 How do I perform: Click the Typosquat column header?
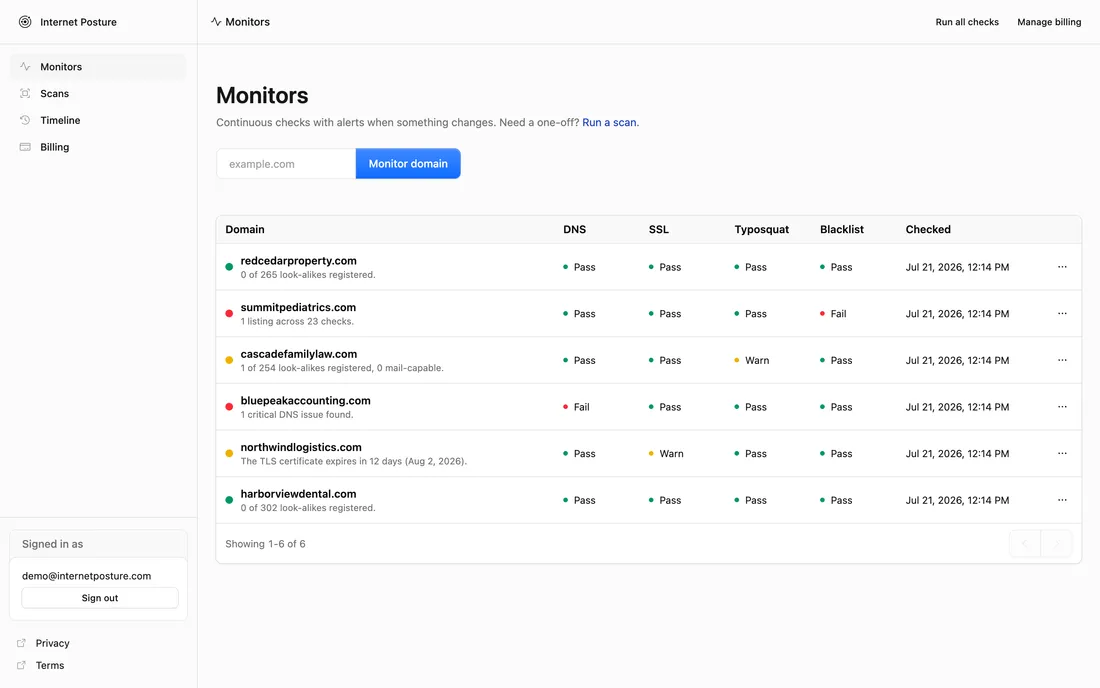pos(762,229)
